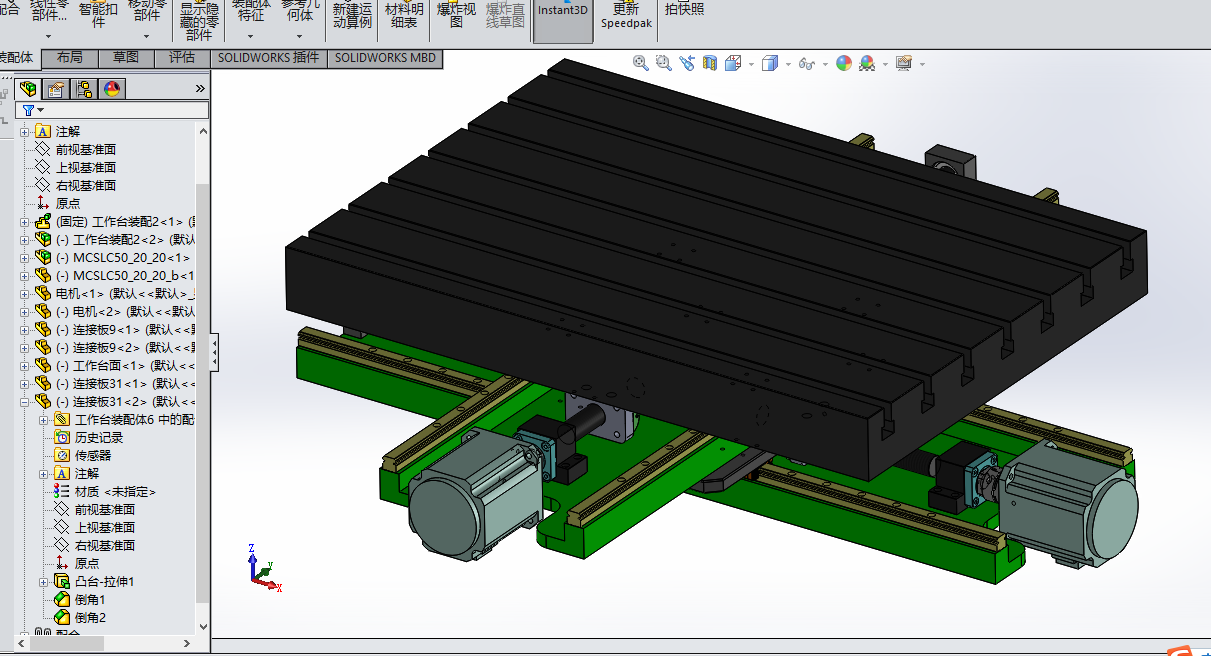Click Edit Appearance color ball icon
This screenshot has width=1211, height=656.
[x=844, y=63]
